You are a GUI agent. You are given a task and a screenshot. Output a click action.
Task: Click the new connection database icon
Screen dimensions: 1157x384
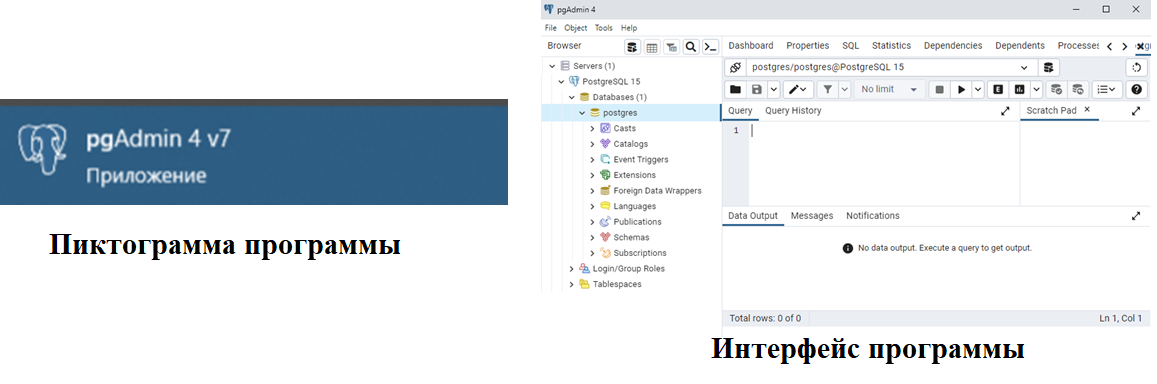tap(1049, 67)
